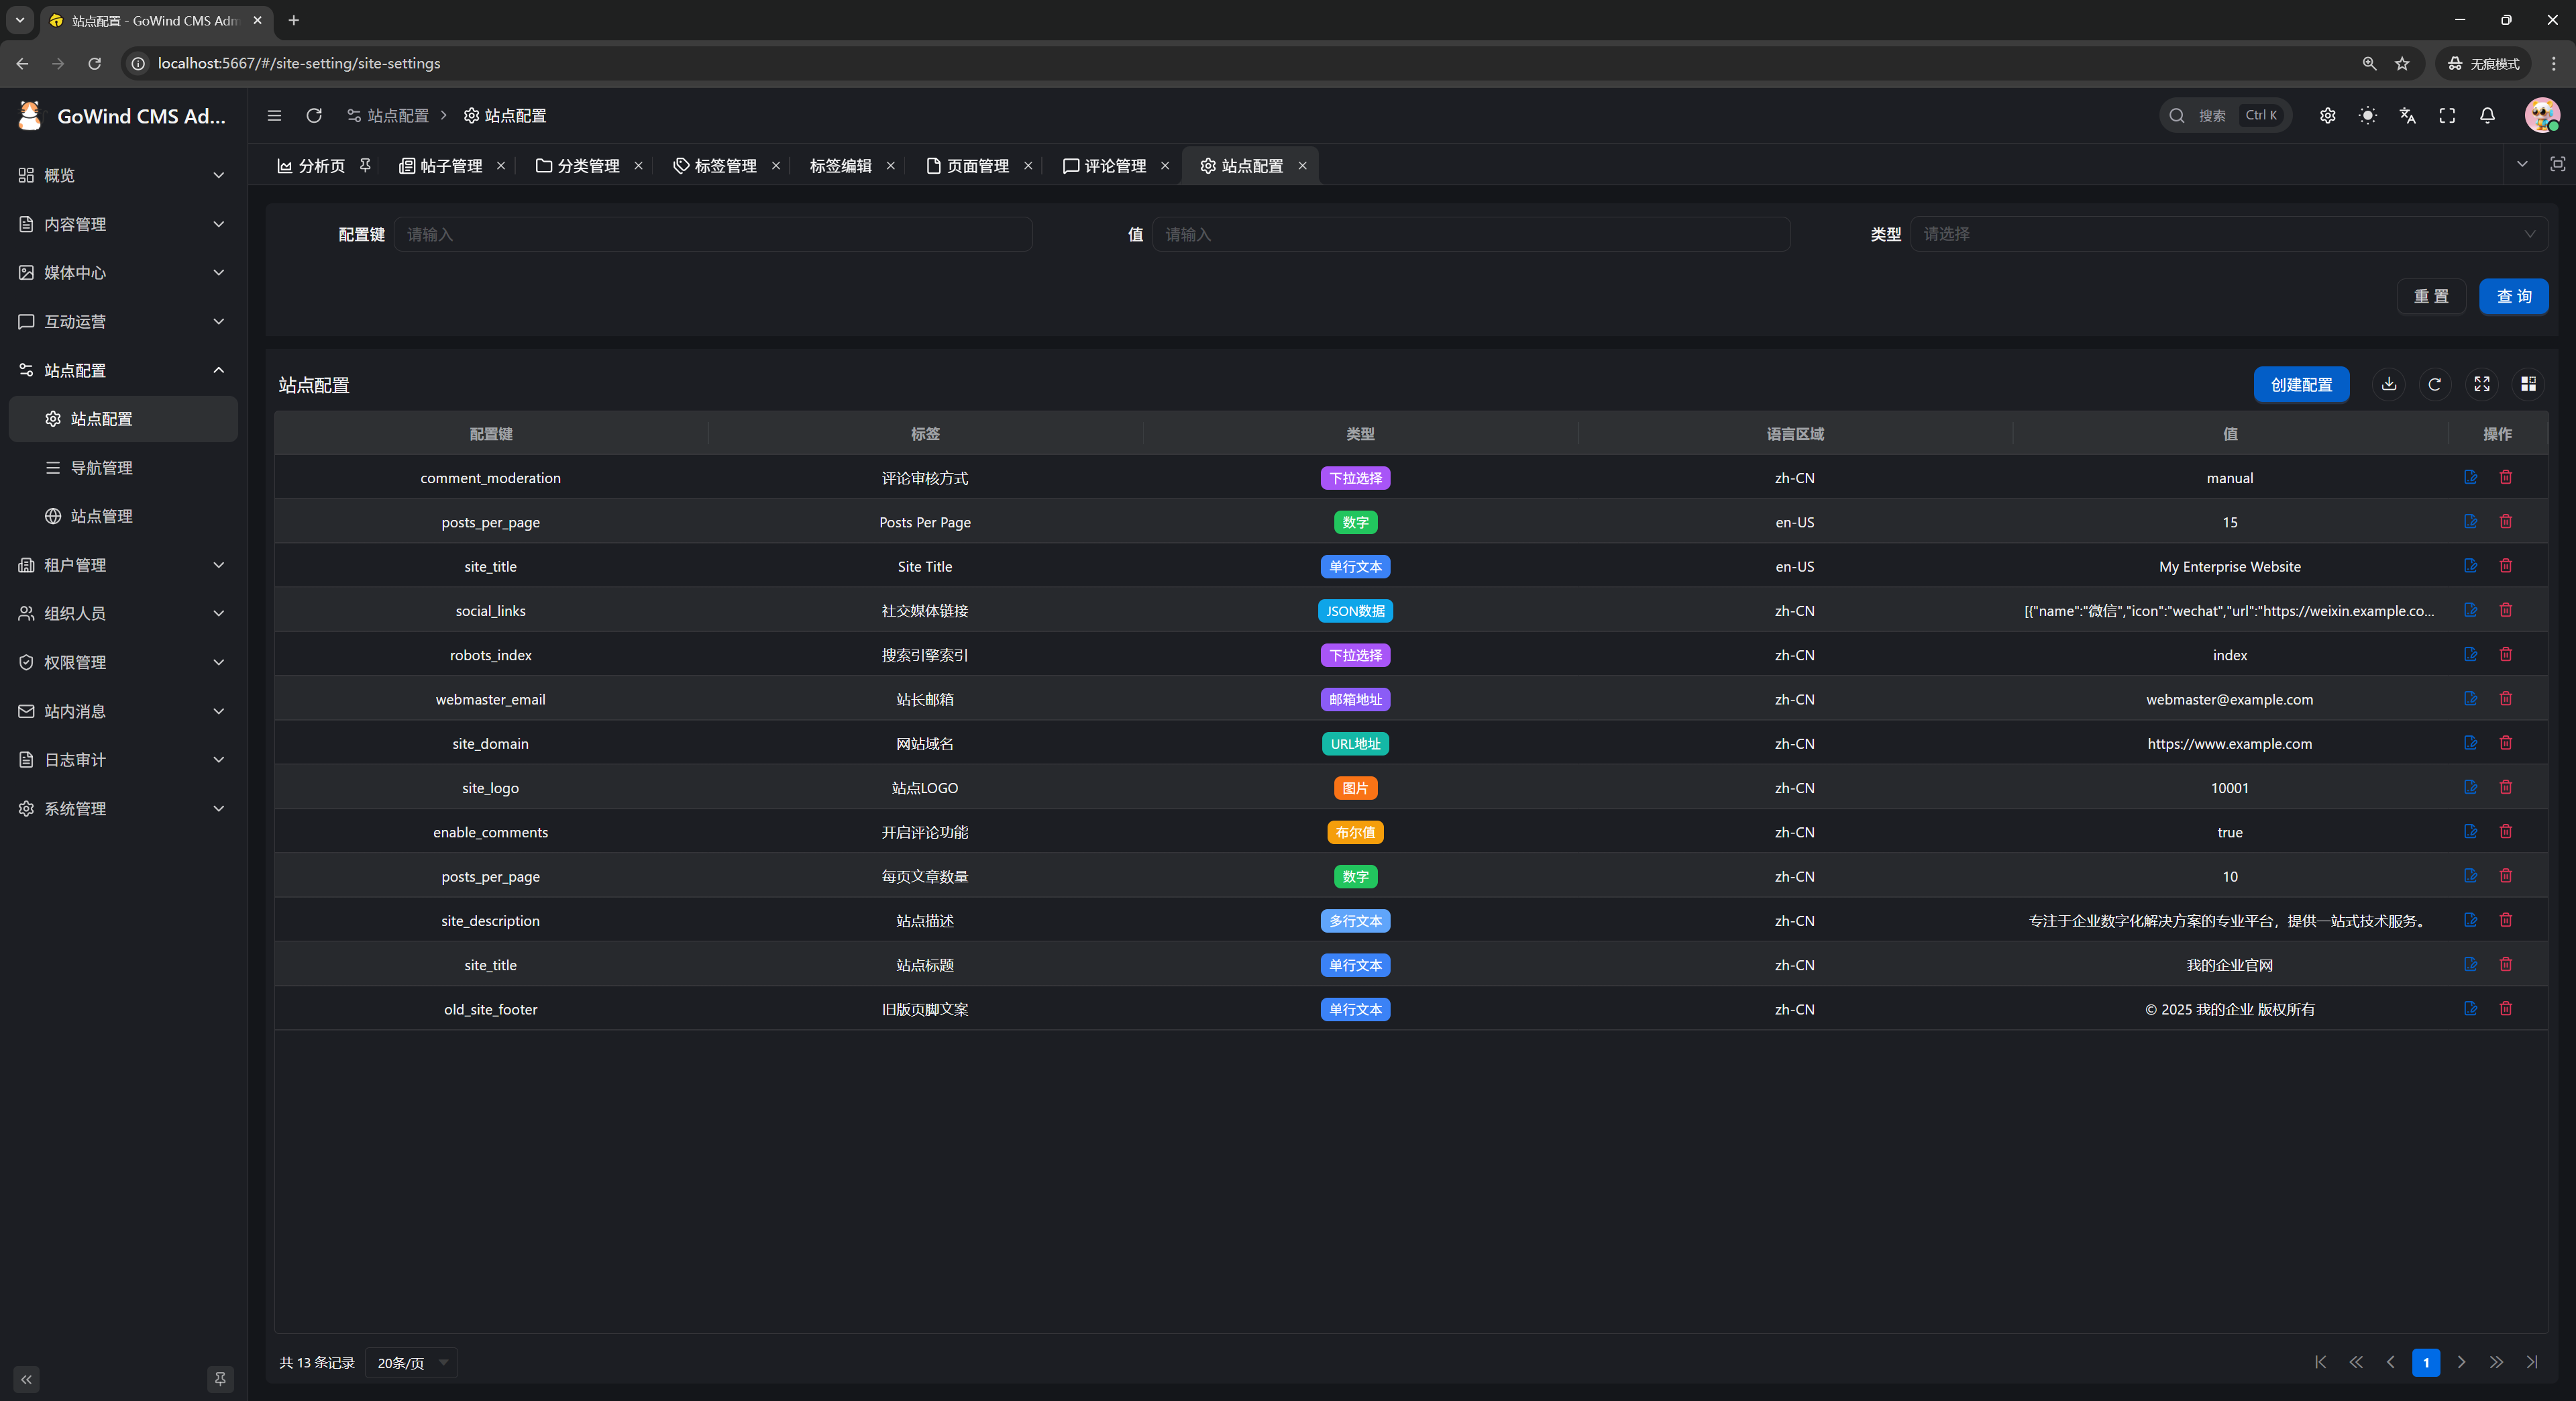Refresh the 站点配置 table list
2576x1401 pixels.
(2435, 384)
